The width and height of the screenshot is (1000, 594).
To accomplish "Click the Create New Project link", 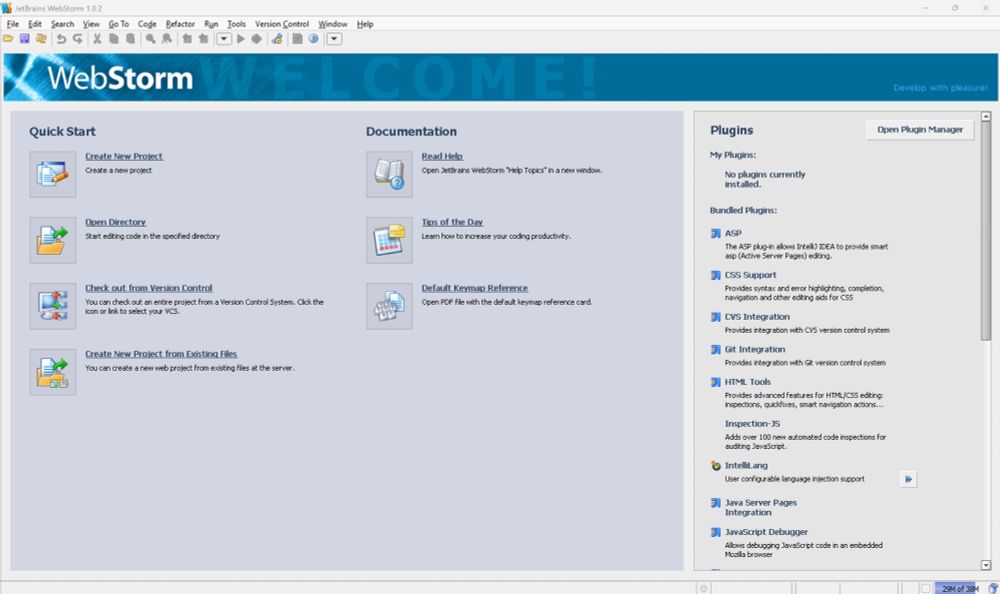I will (x=124, y=156).
